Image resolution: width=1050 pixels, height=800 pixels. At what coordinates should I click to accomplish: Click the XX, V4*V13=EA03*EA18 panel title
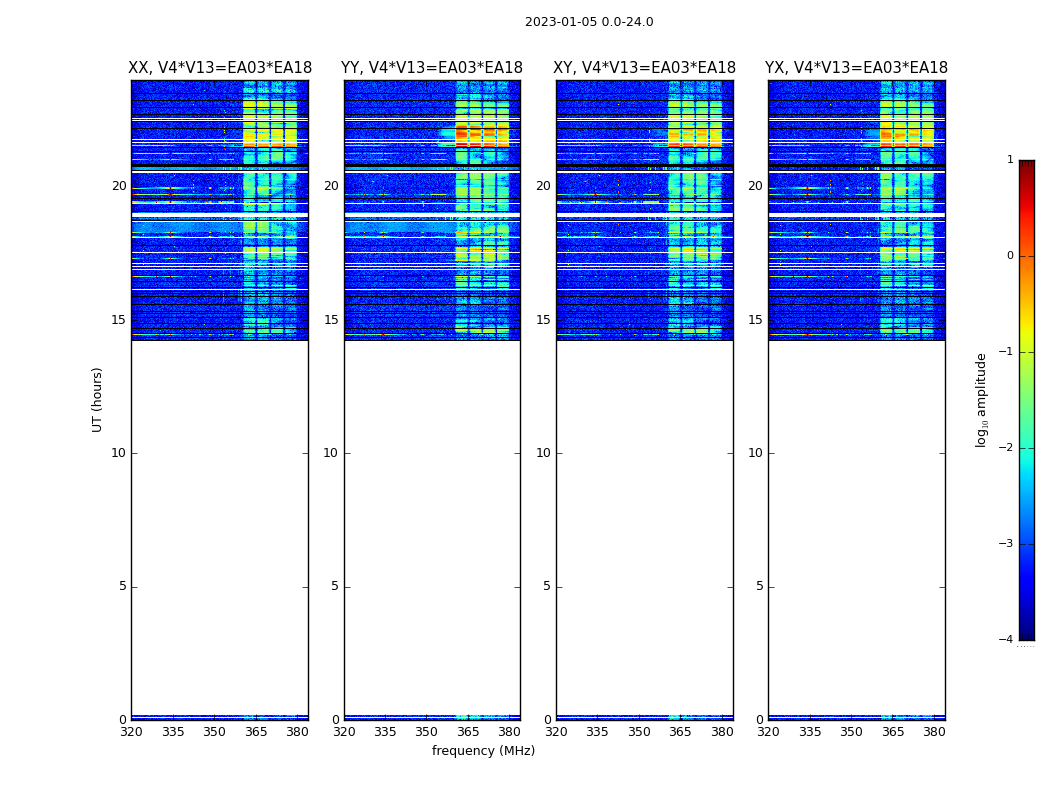220,68
